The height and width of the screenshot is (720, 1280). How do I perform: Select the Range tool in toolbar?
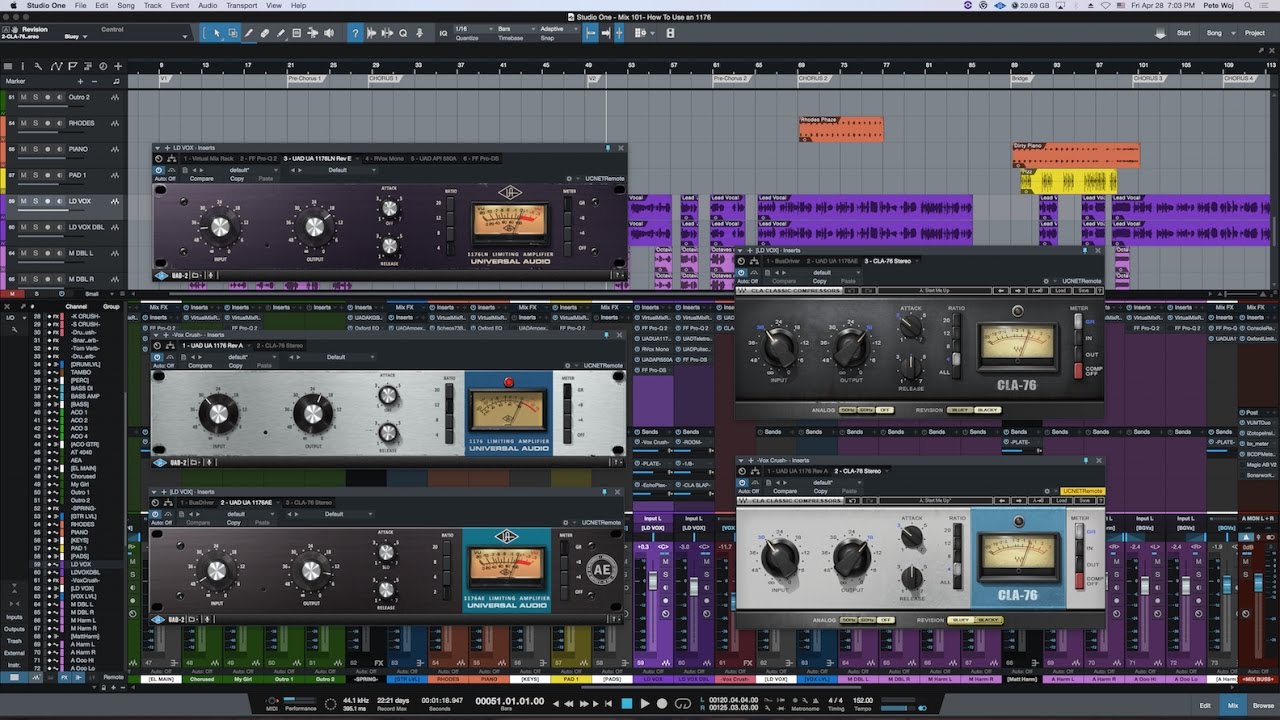click(x=232, y=33)
